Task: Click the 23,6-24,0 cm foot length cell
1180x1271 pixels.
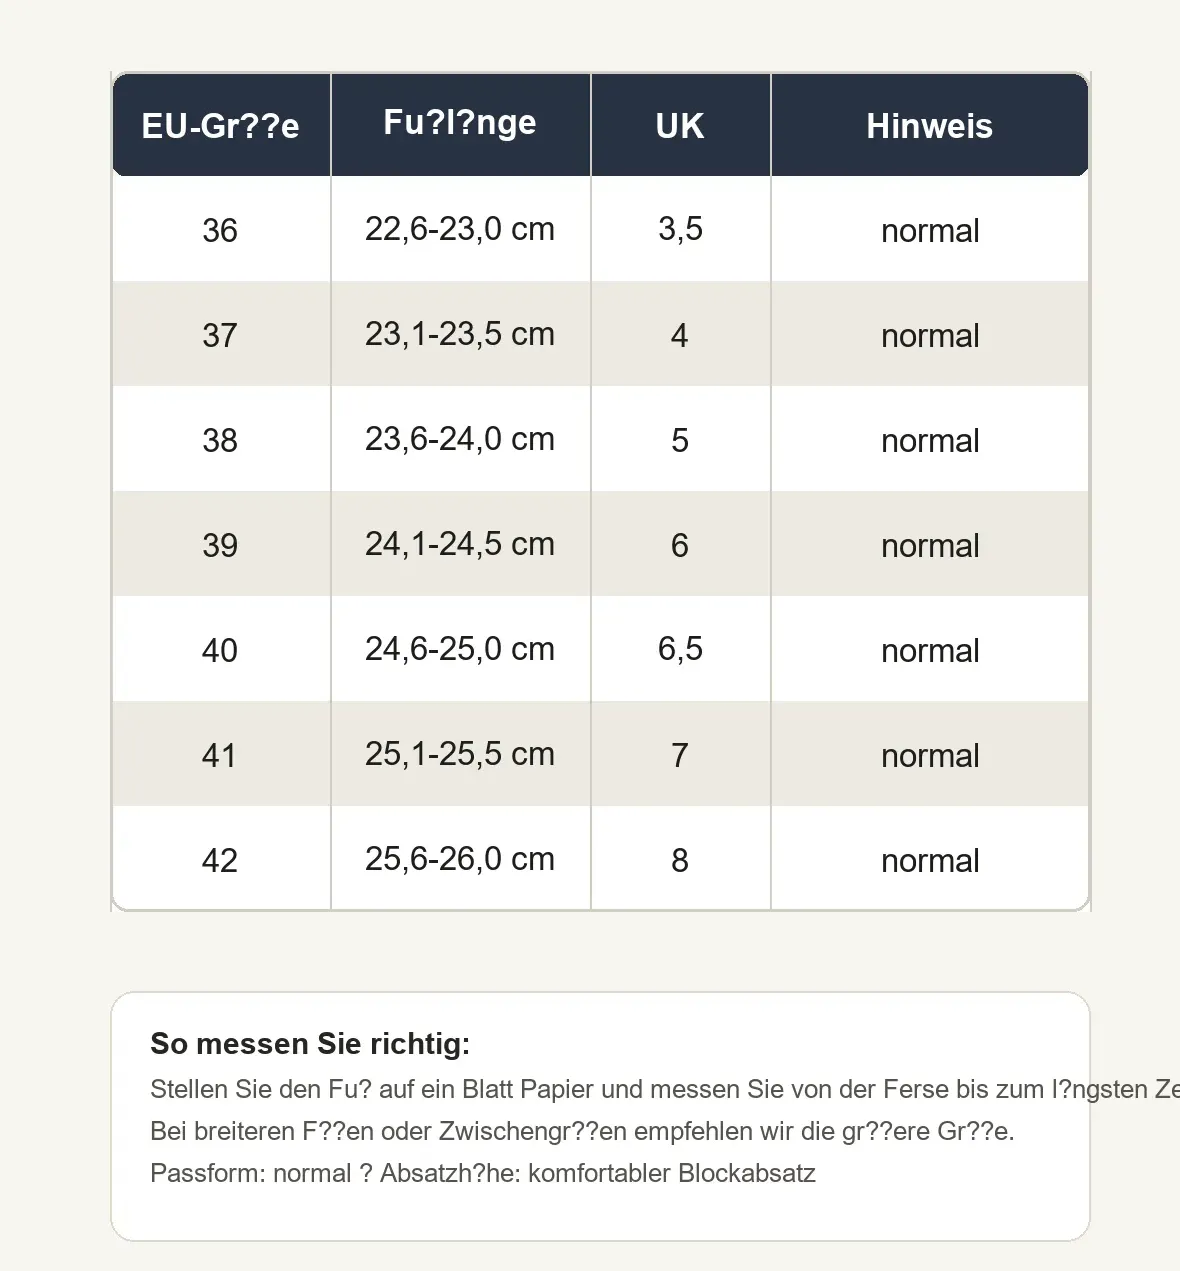Action: pos(461,439)
